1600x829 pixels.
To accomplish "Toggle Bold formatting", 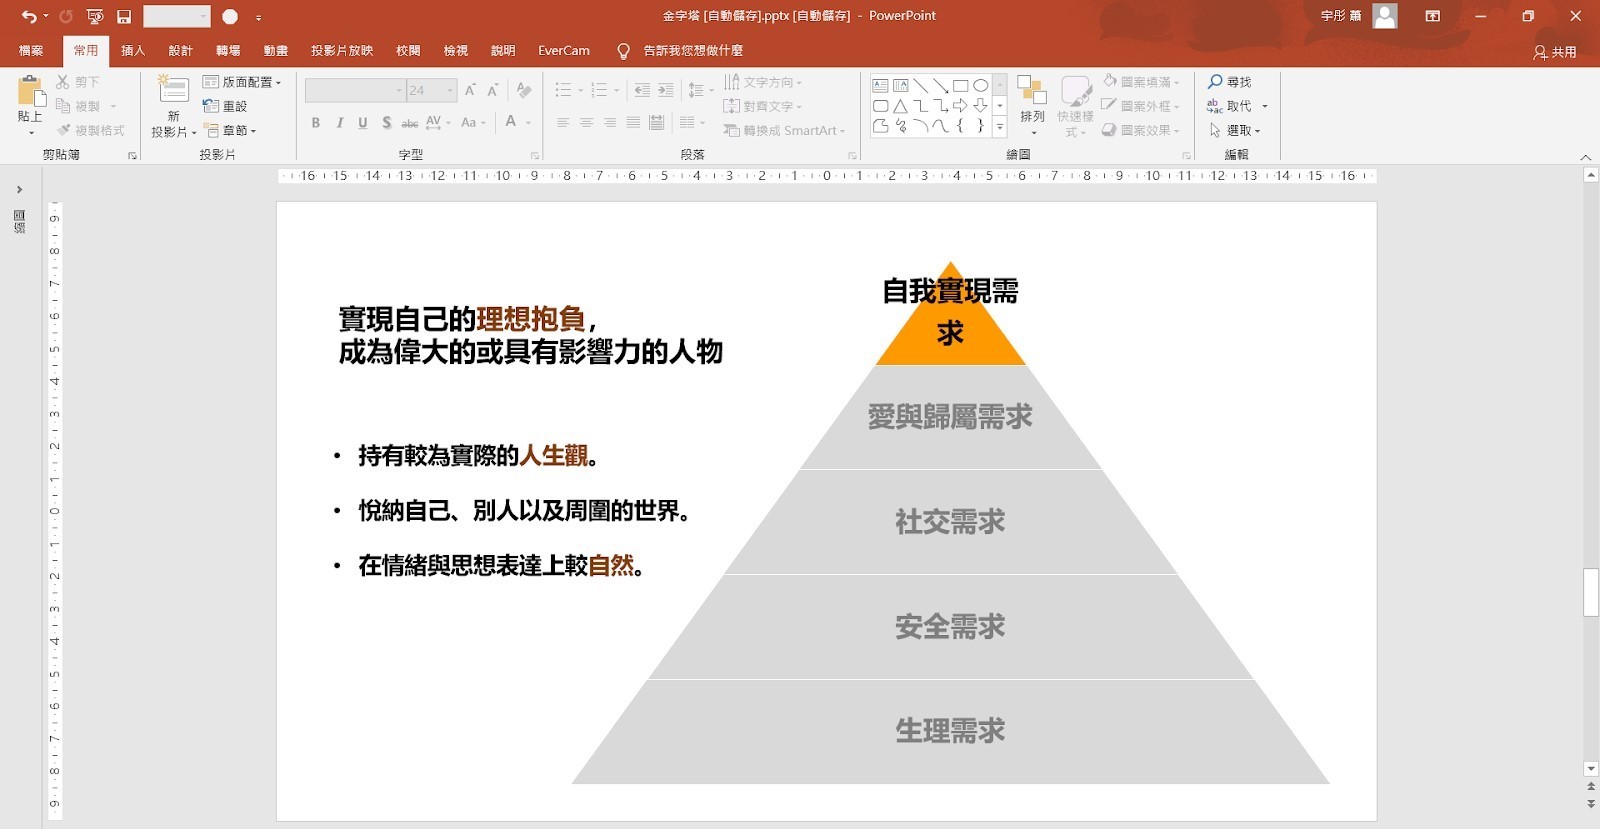I will (x=316, y=122).
